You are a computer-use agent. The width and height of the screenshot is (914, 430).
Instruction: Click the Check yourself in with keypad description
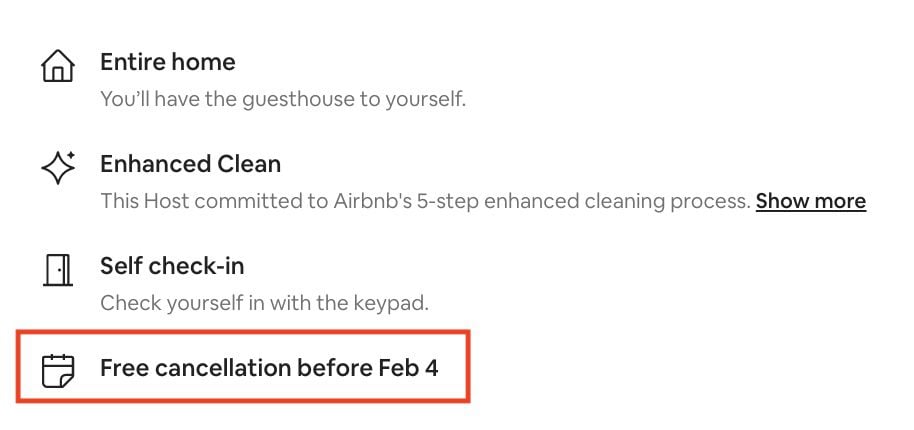(265, 304)
